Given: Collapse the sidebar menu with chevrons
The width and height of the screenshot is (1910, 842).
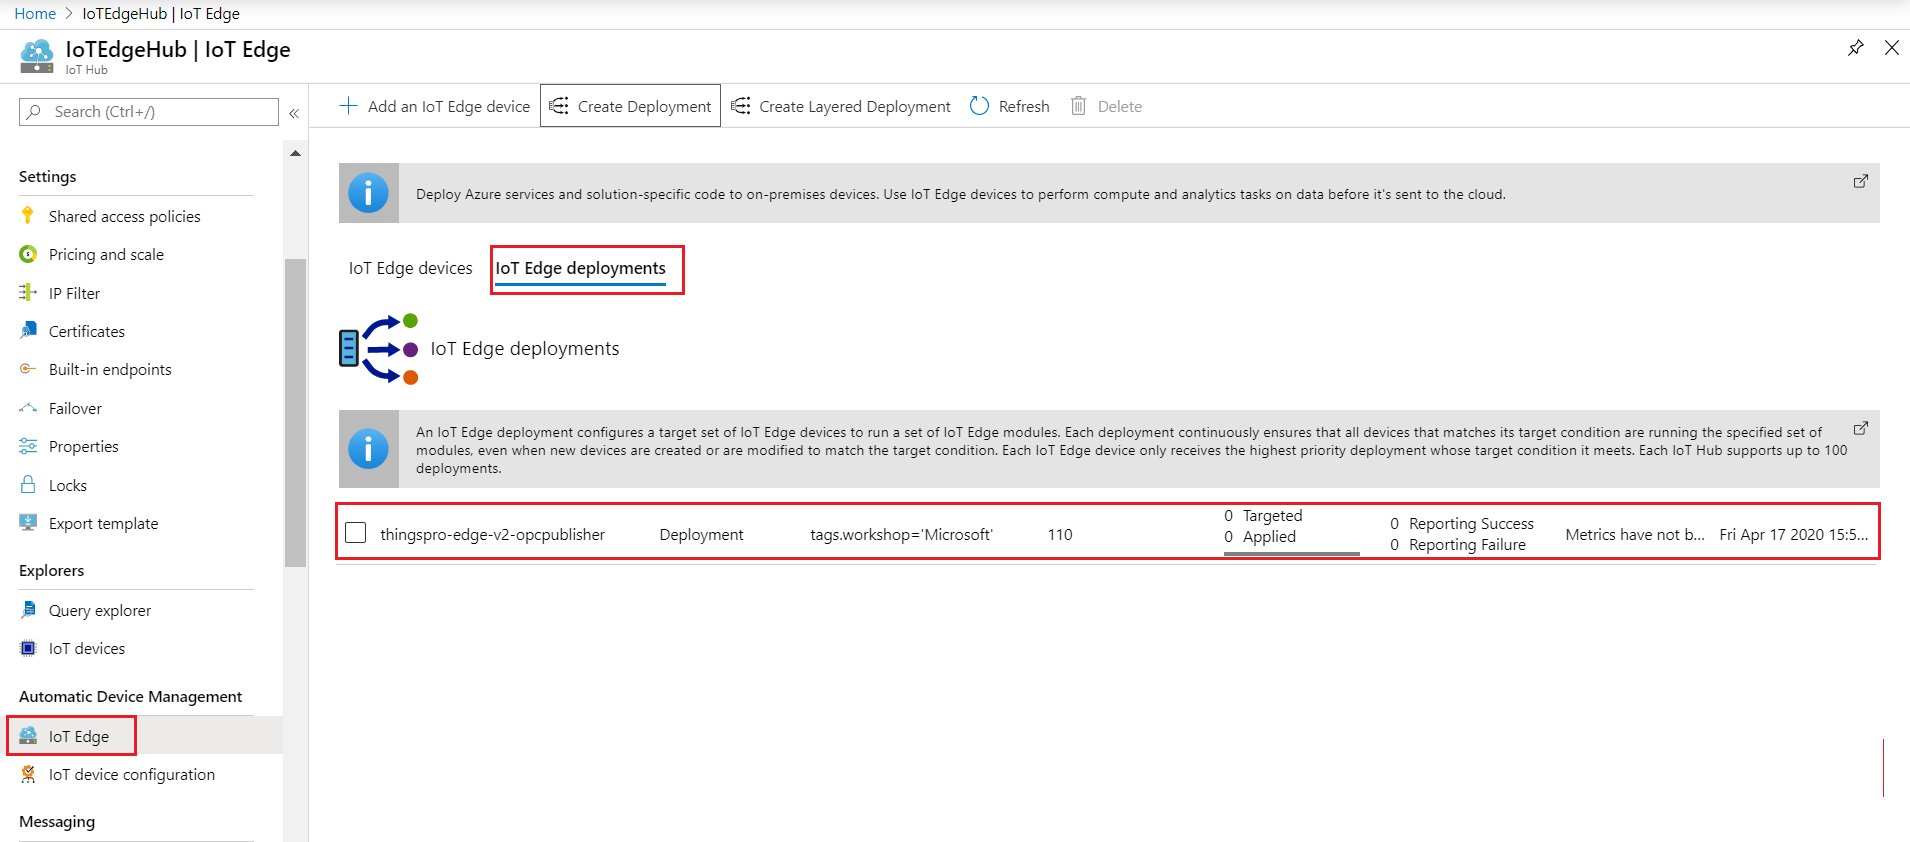Looking at the screenshot, I should coord(294,113).
